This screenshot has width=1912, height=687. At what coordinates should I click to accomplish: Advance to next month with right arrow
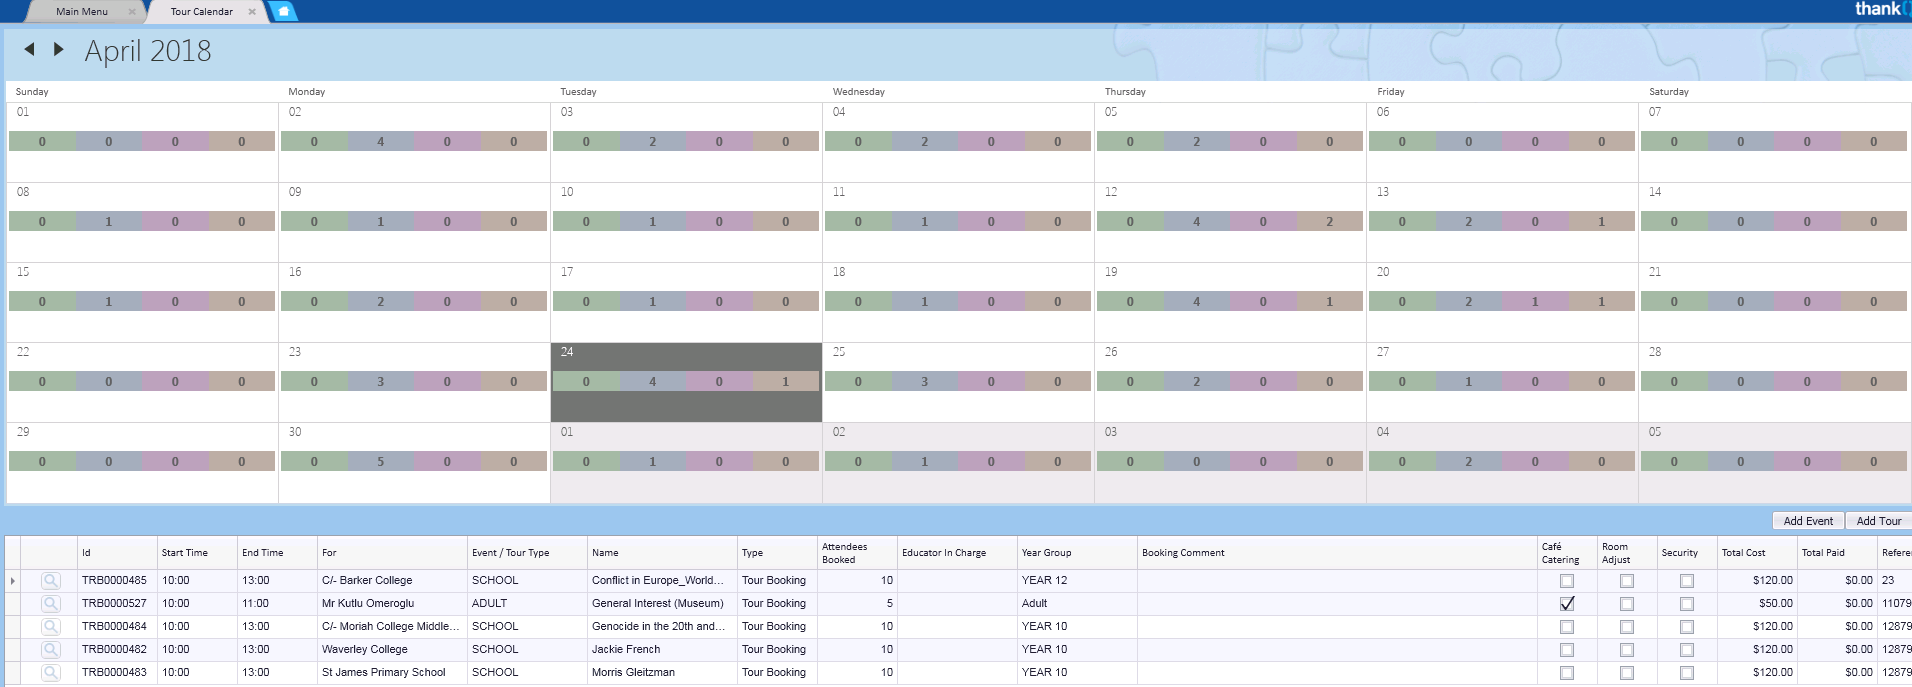59,49
